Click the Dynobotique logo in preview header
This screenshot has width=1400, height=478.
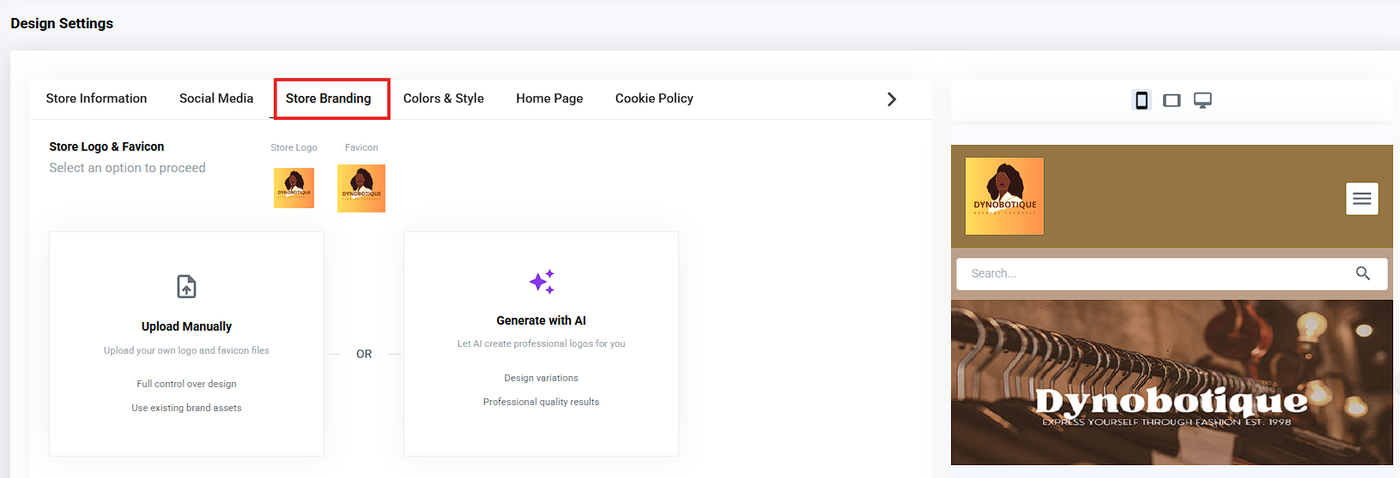click(1004, 196)
